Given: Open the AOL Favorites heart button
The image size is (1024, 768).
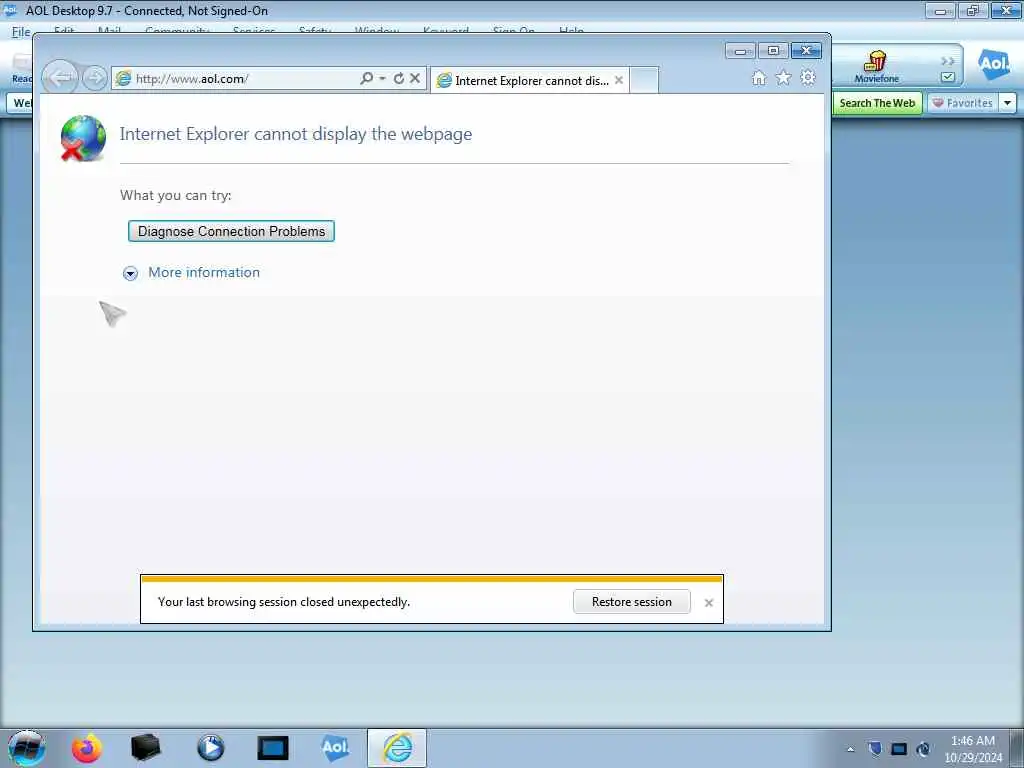Looking at the screenshot, I should pyautogui.click(x=963, y=103).
